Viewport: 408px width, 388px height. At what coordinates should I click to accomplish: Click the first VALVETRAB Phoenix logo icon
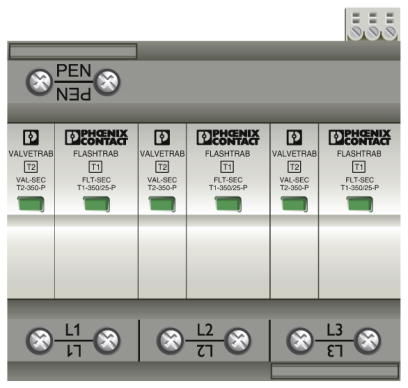[31, 137]
